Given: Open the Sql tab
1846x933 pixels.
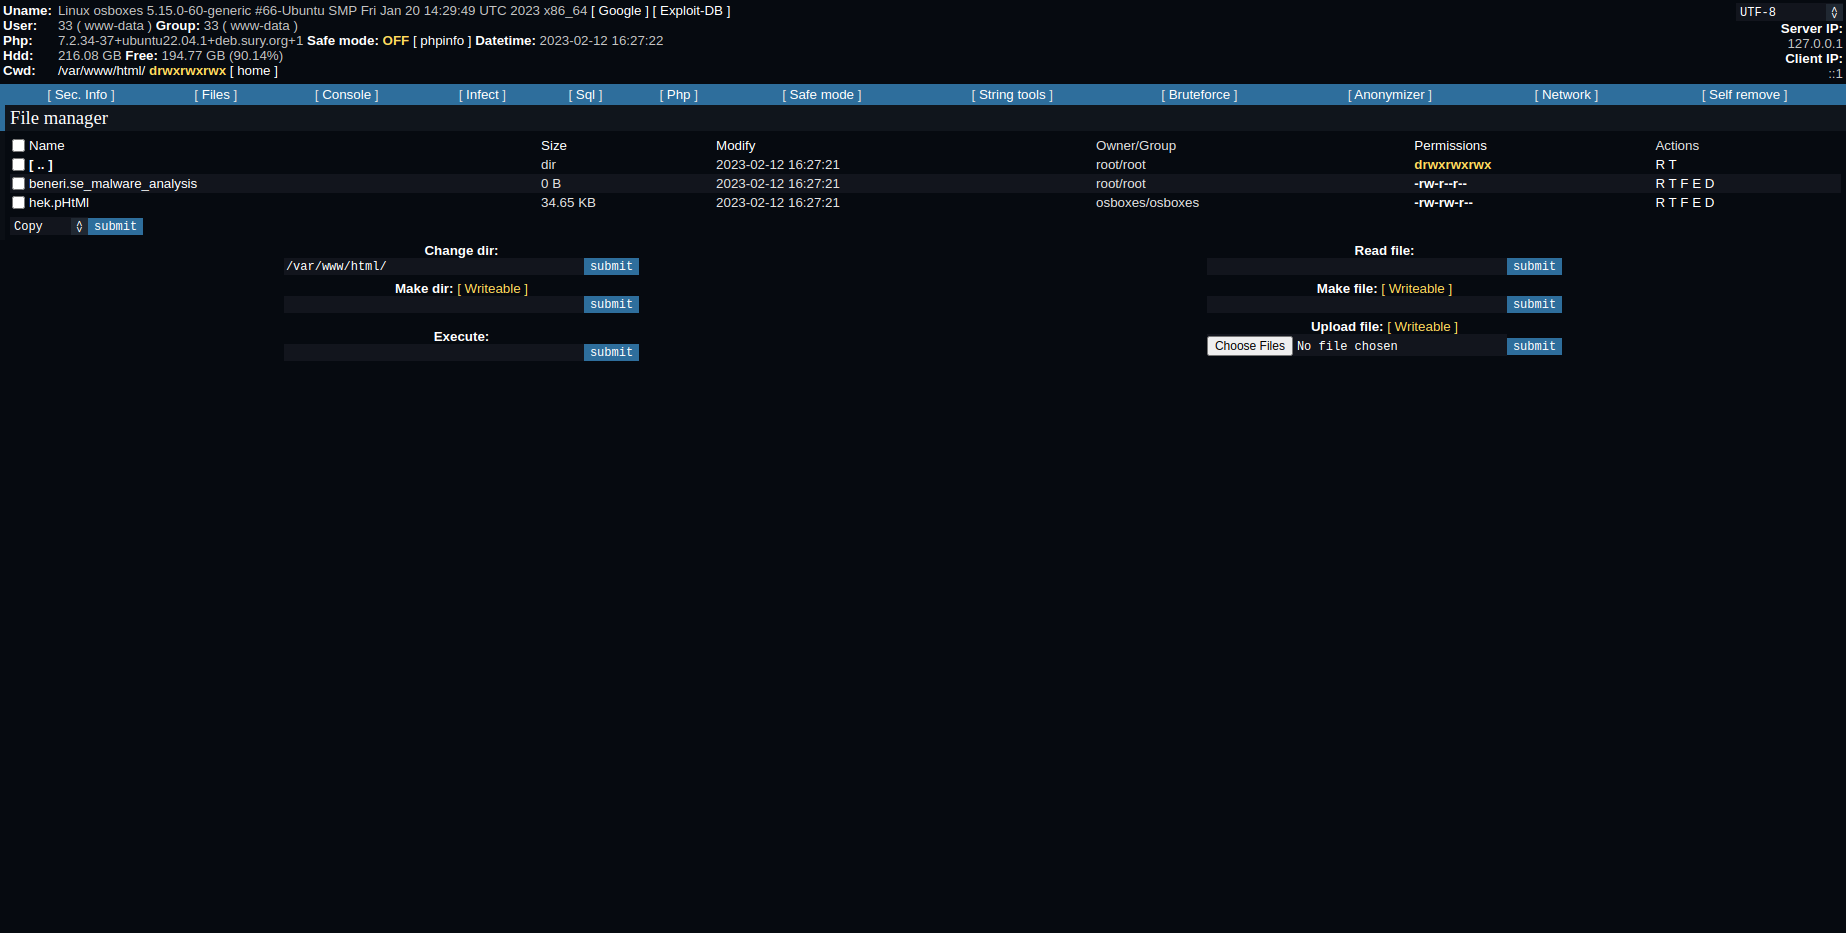Looking at the screenshot, I should pos(586,95).
